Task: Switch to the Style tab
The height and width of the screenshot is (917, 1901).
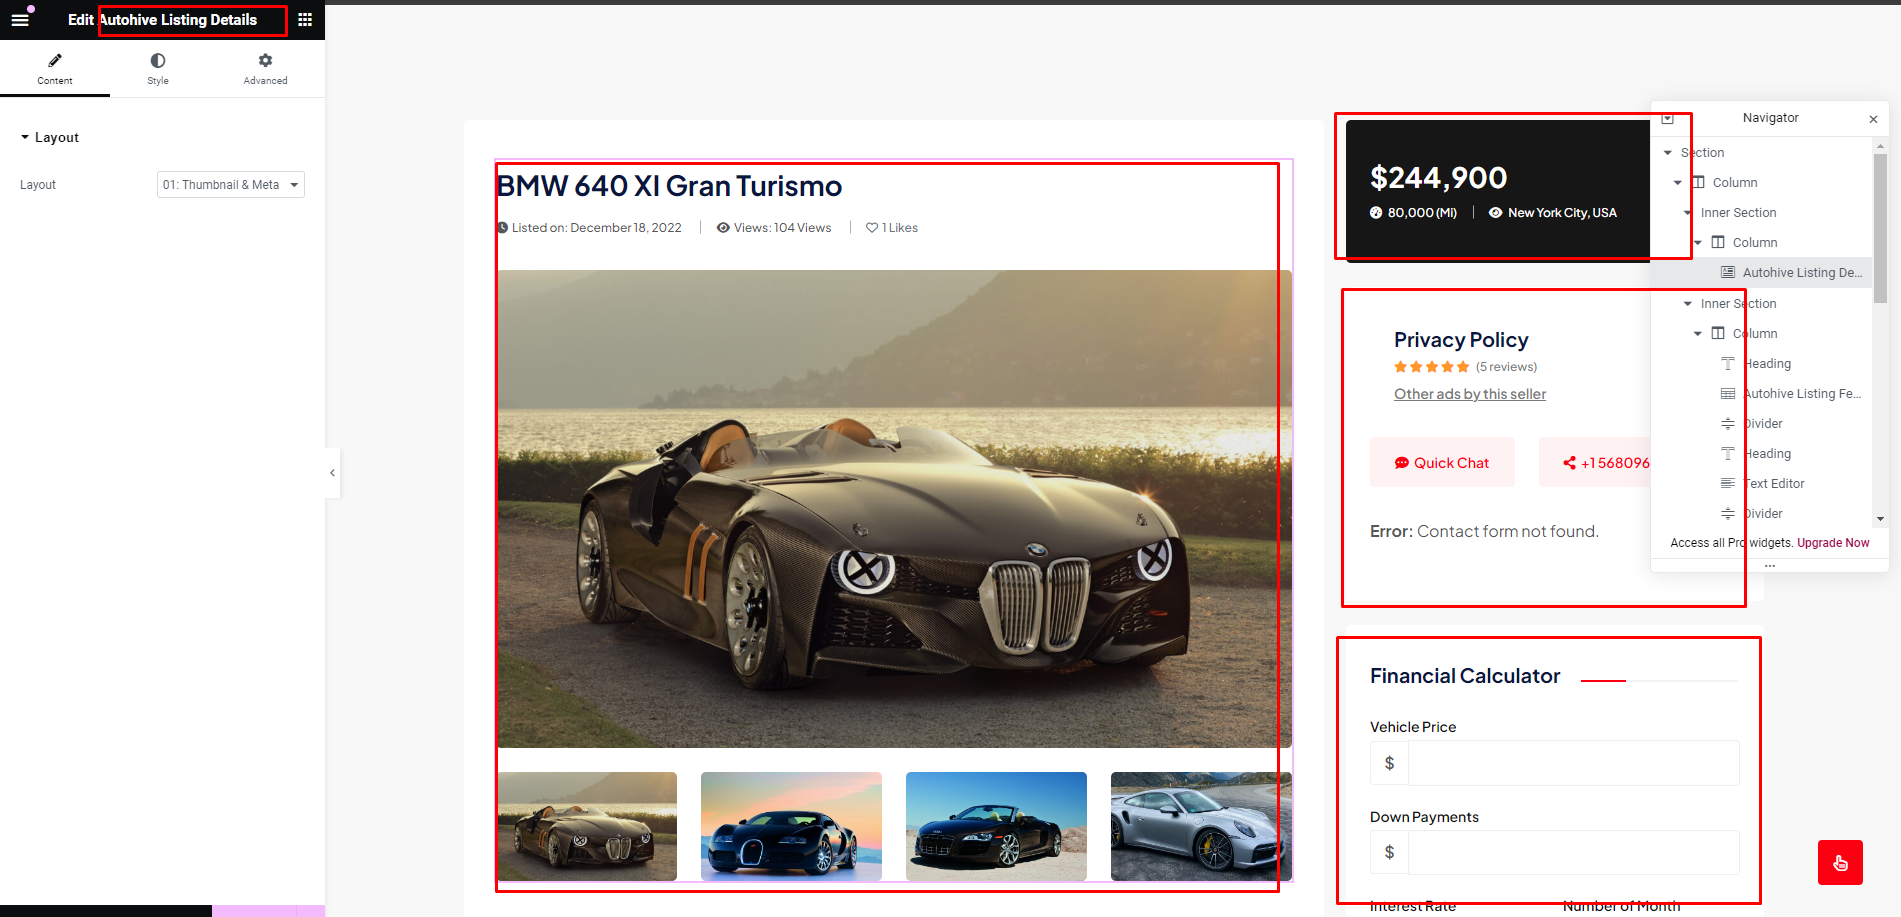Action: tap(158, 69)
